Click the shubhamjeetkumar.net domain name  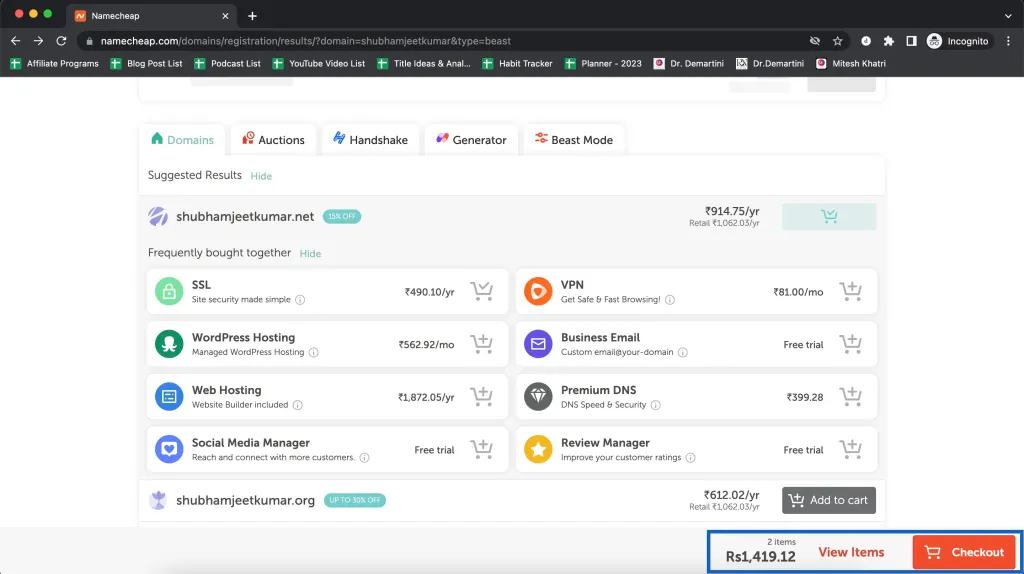tap(245, 217)
